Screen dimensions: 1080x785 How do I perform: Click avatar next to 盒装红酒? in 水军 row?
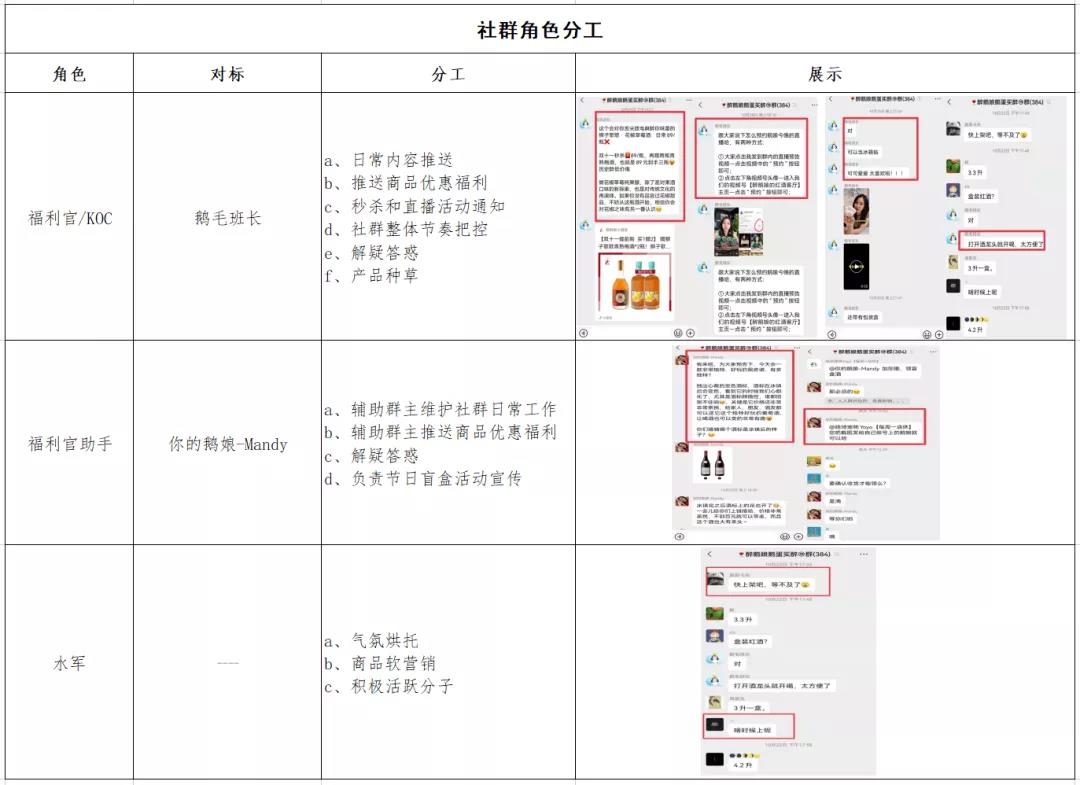pos(714,636)
